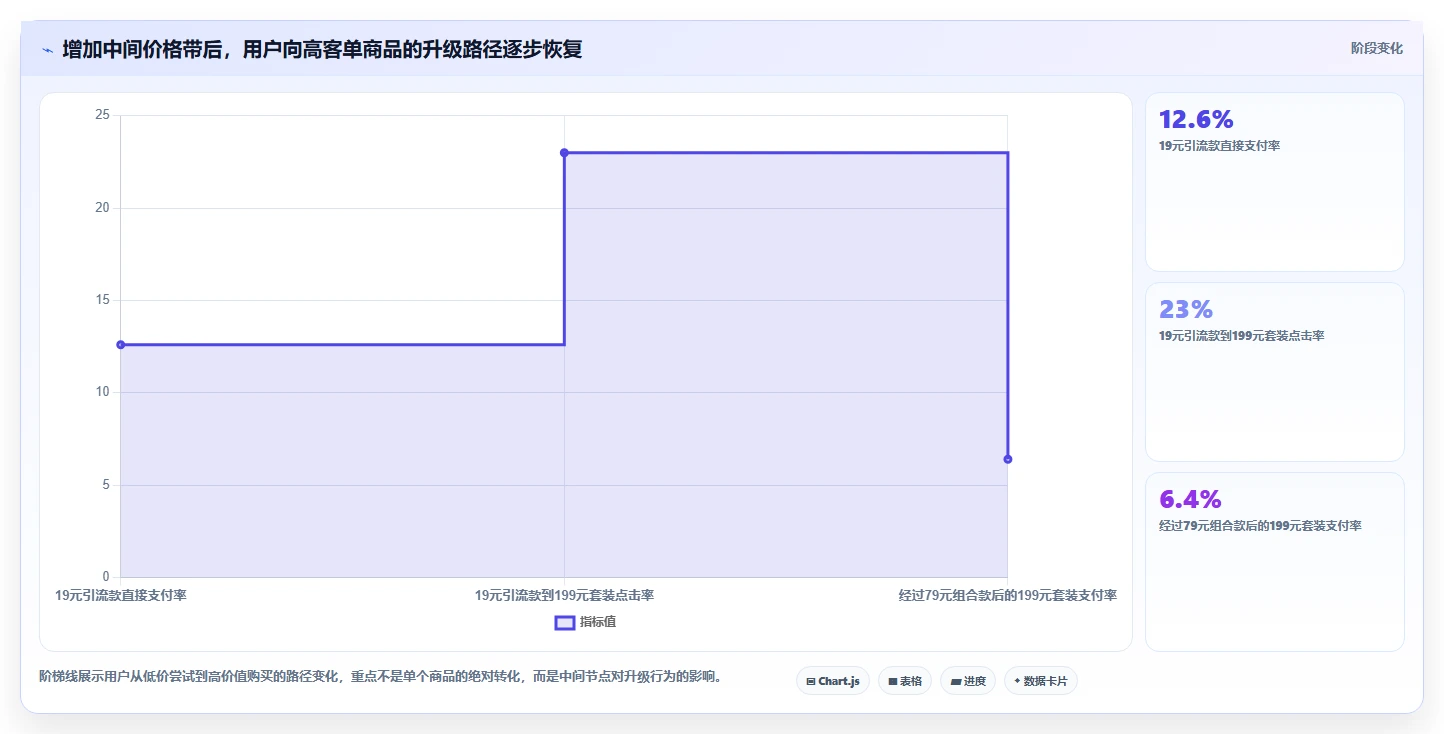The width and height of the screenshot is (1444, 734).
Task: Click the 经过79元组合款后的199元套装支付率 card caption
Action: click(x=1260, y=526)
